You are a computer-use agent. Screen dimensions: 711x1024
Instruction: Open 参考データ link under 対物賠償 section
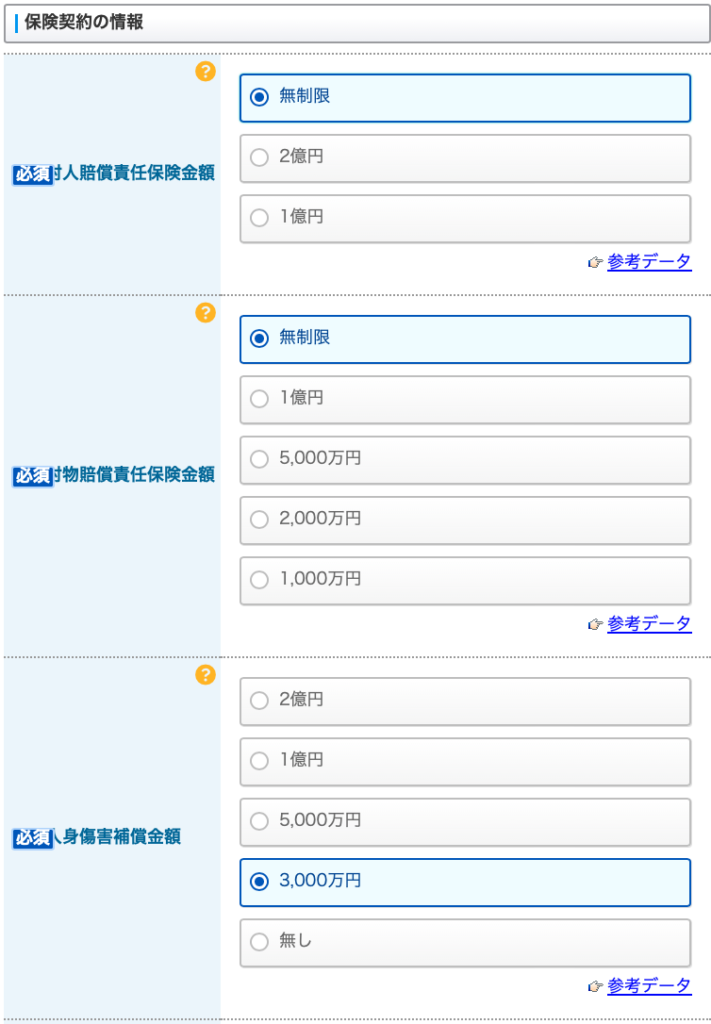point(649,624)
